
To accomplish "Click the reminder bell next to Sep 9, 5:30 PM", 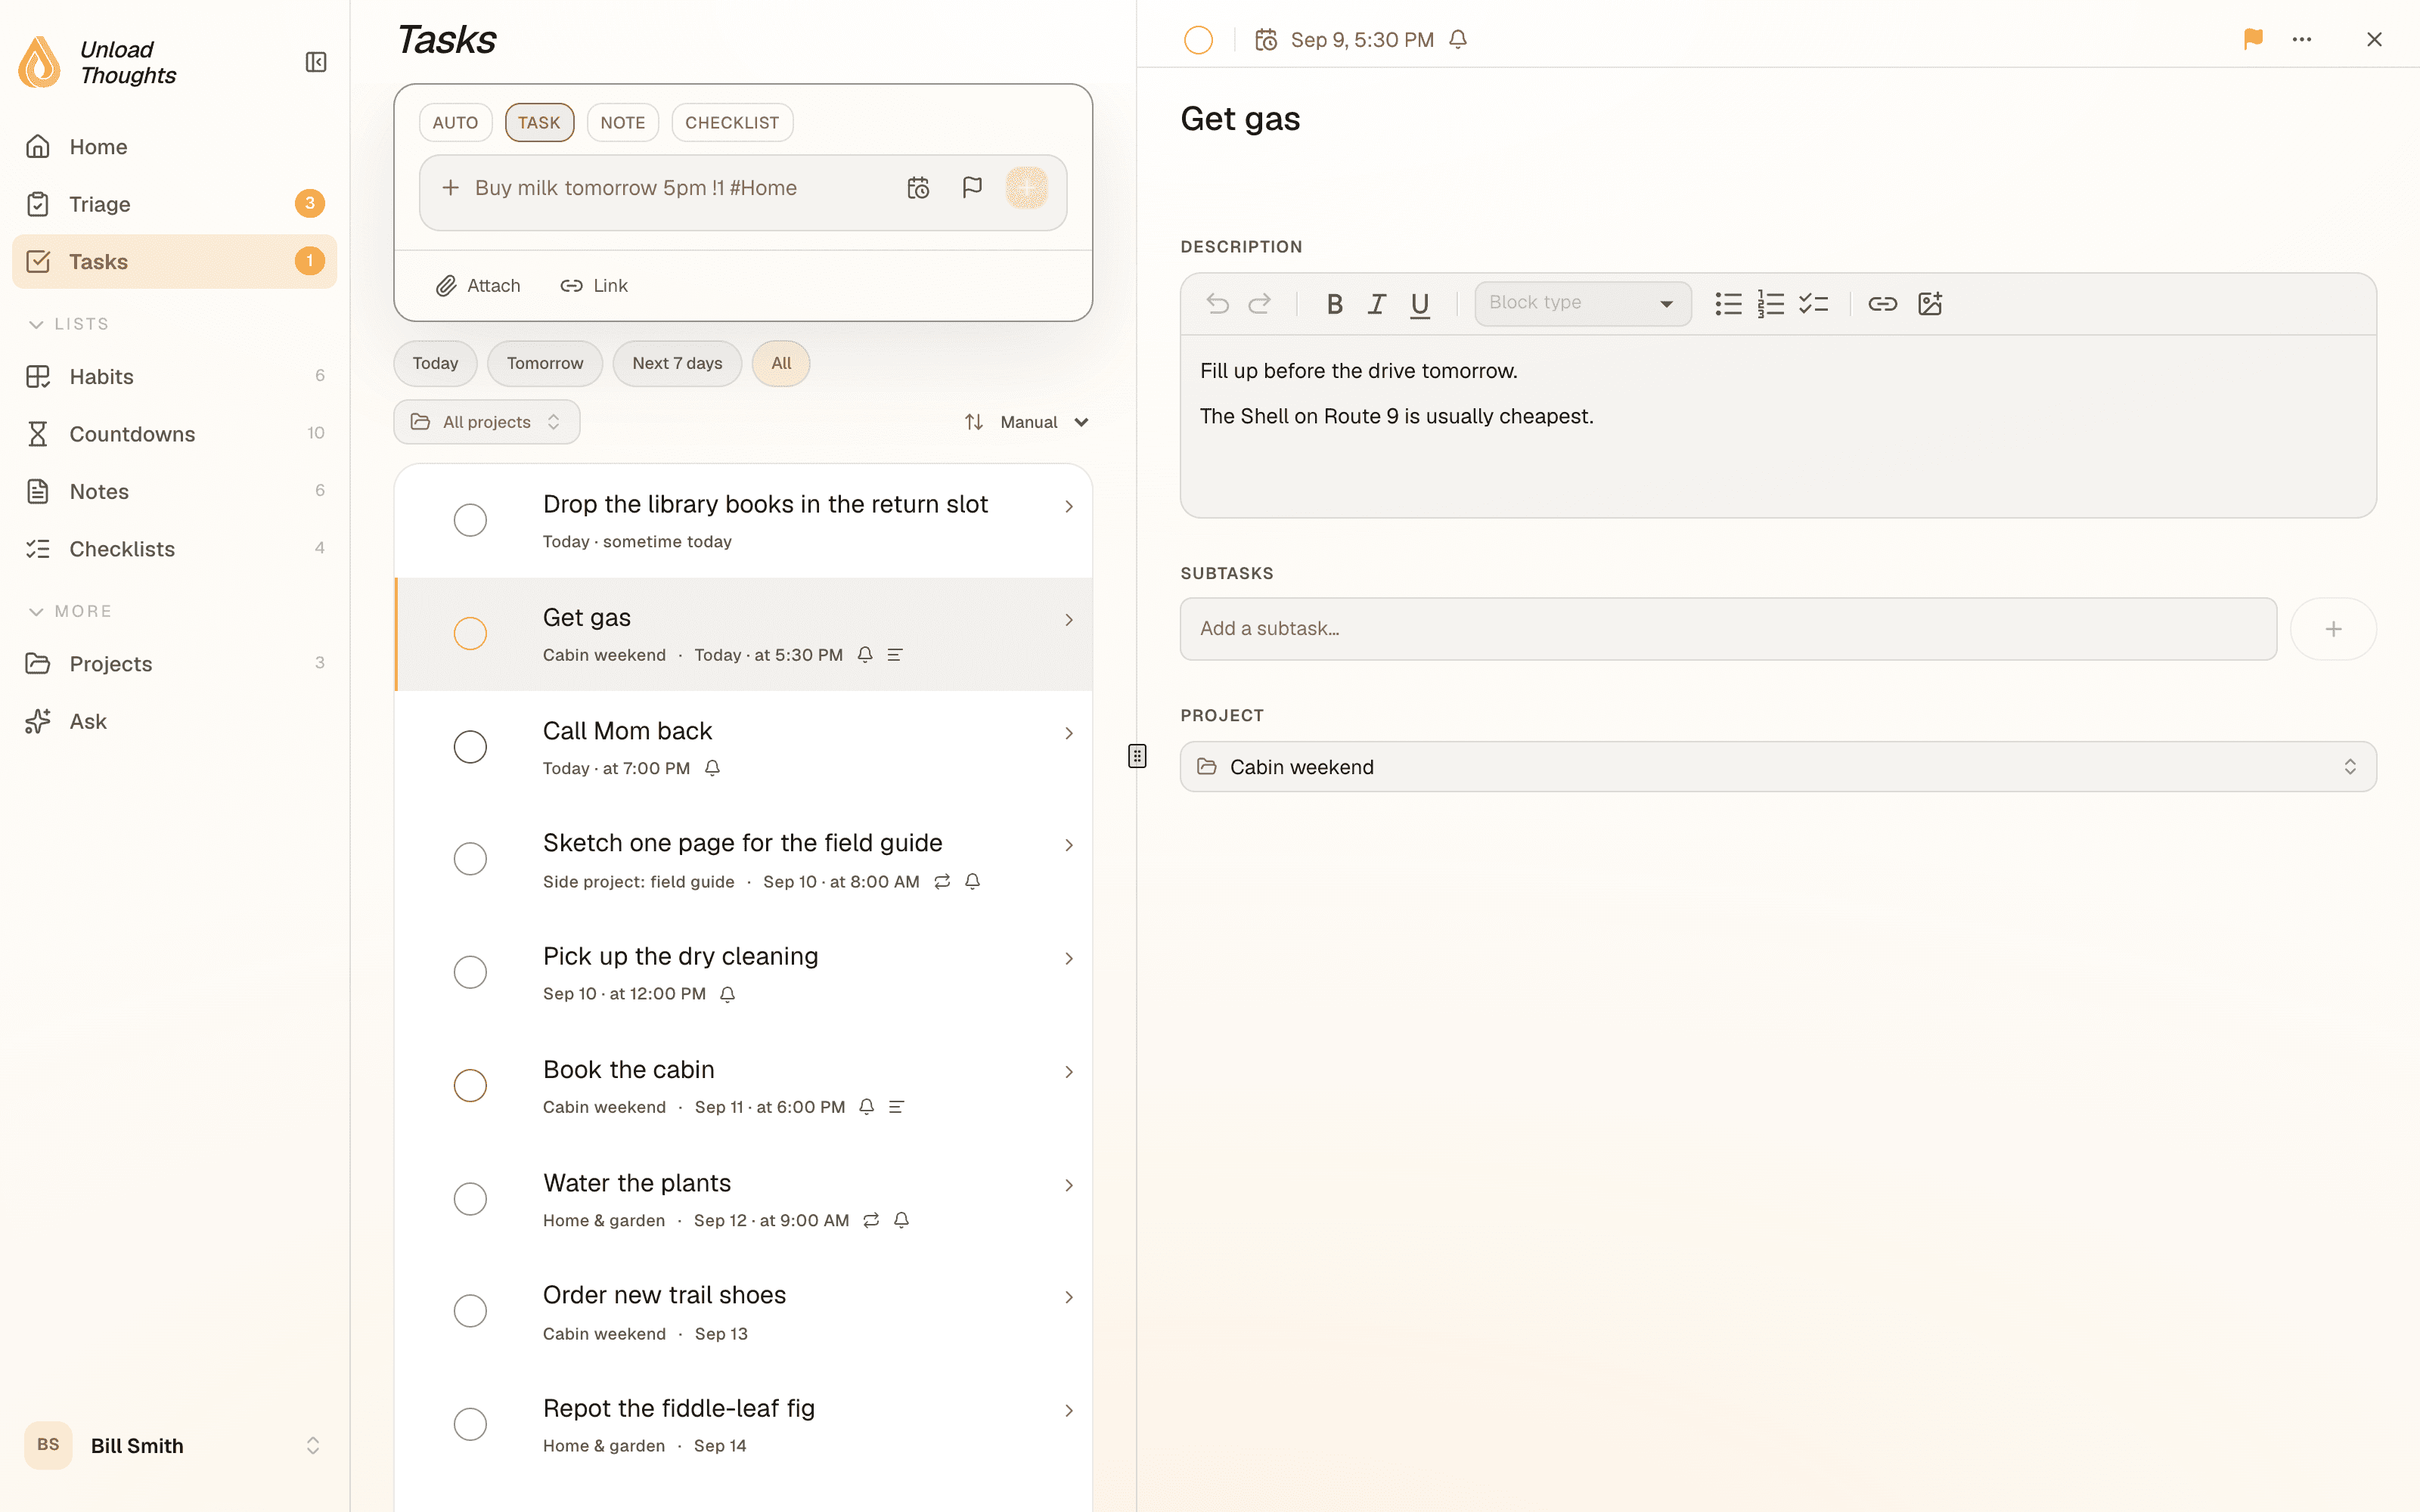I will pos(1458,39).
